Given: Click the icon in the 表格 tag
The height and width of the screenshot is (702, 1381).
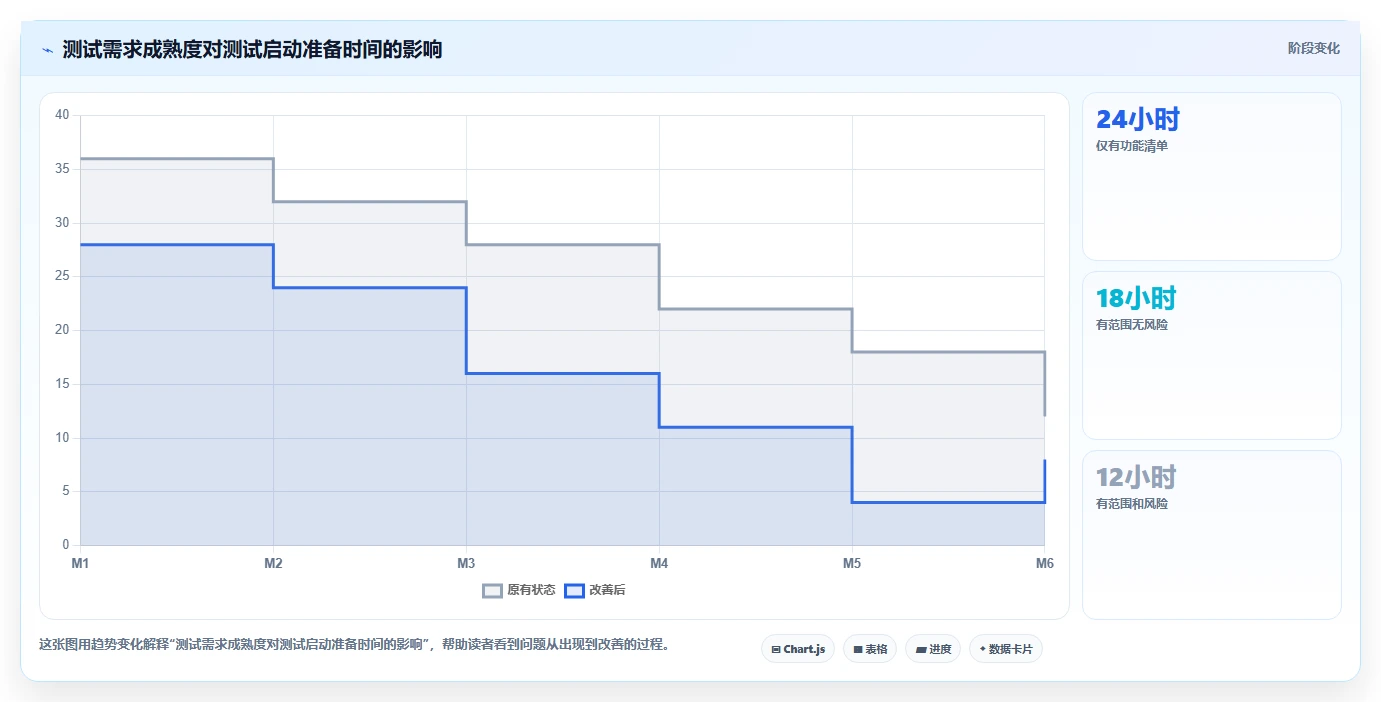Looking at the screenshot, I should point(858,650).
